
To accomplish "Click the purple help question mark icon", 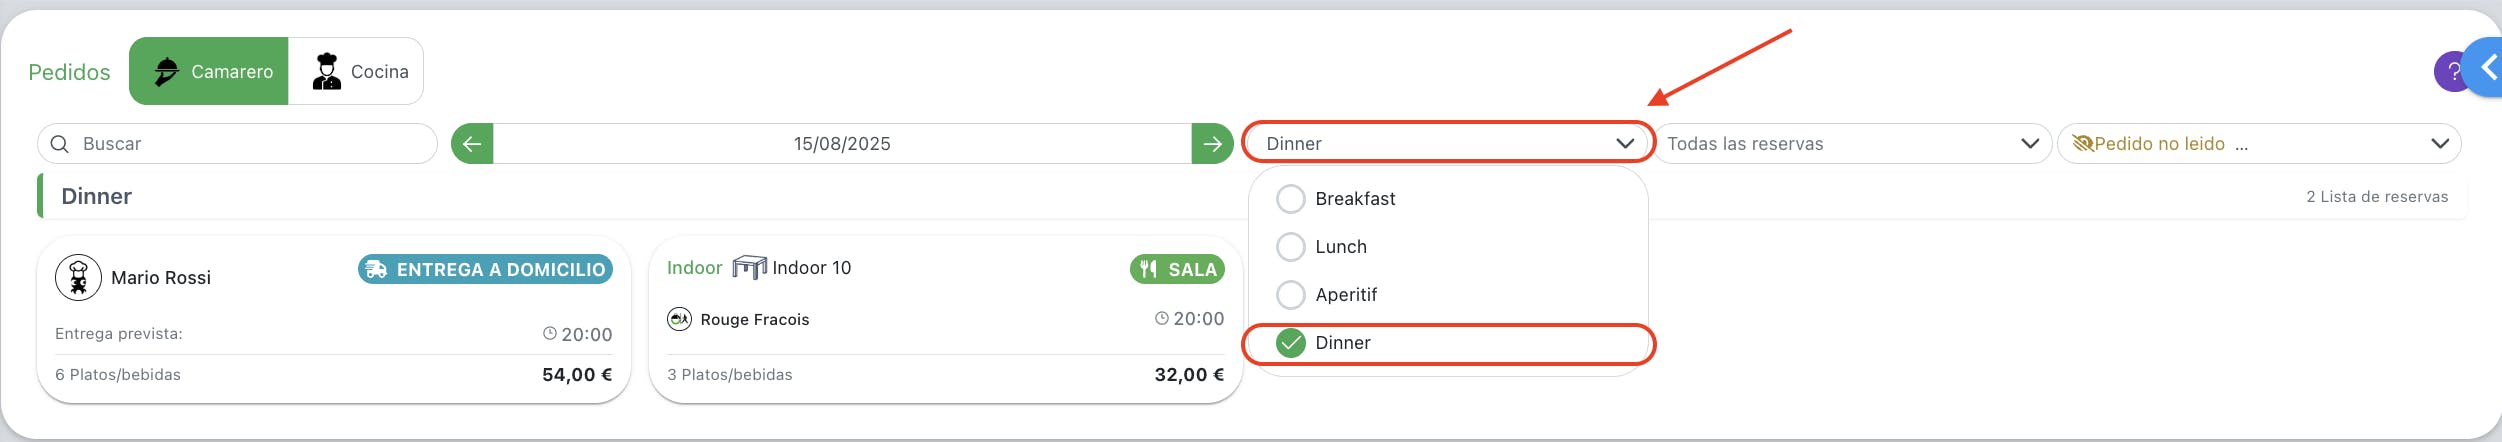I will point(2450,72).
